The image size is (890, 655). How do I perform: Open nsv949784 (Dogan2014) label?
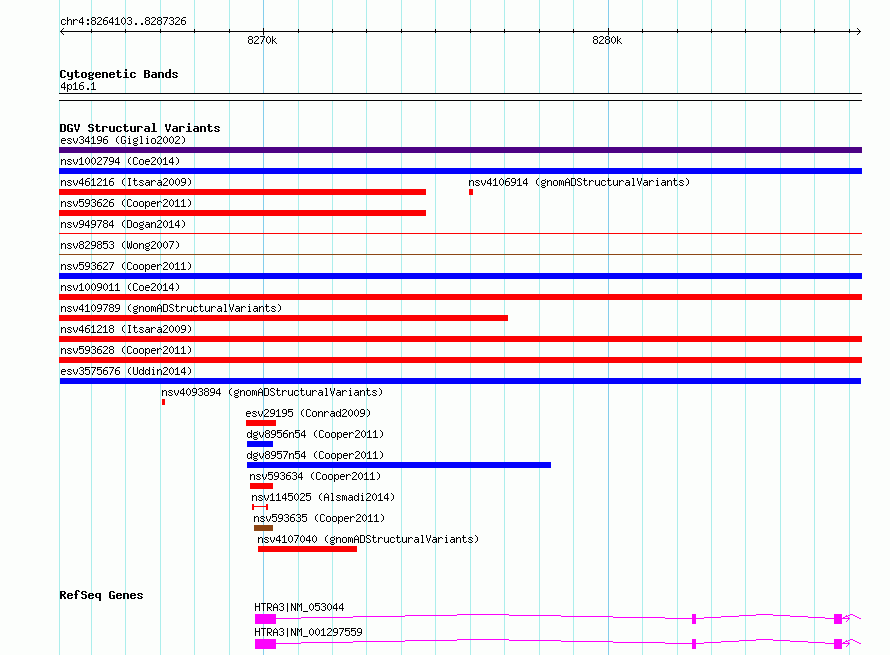123,224
